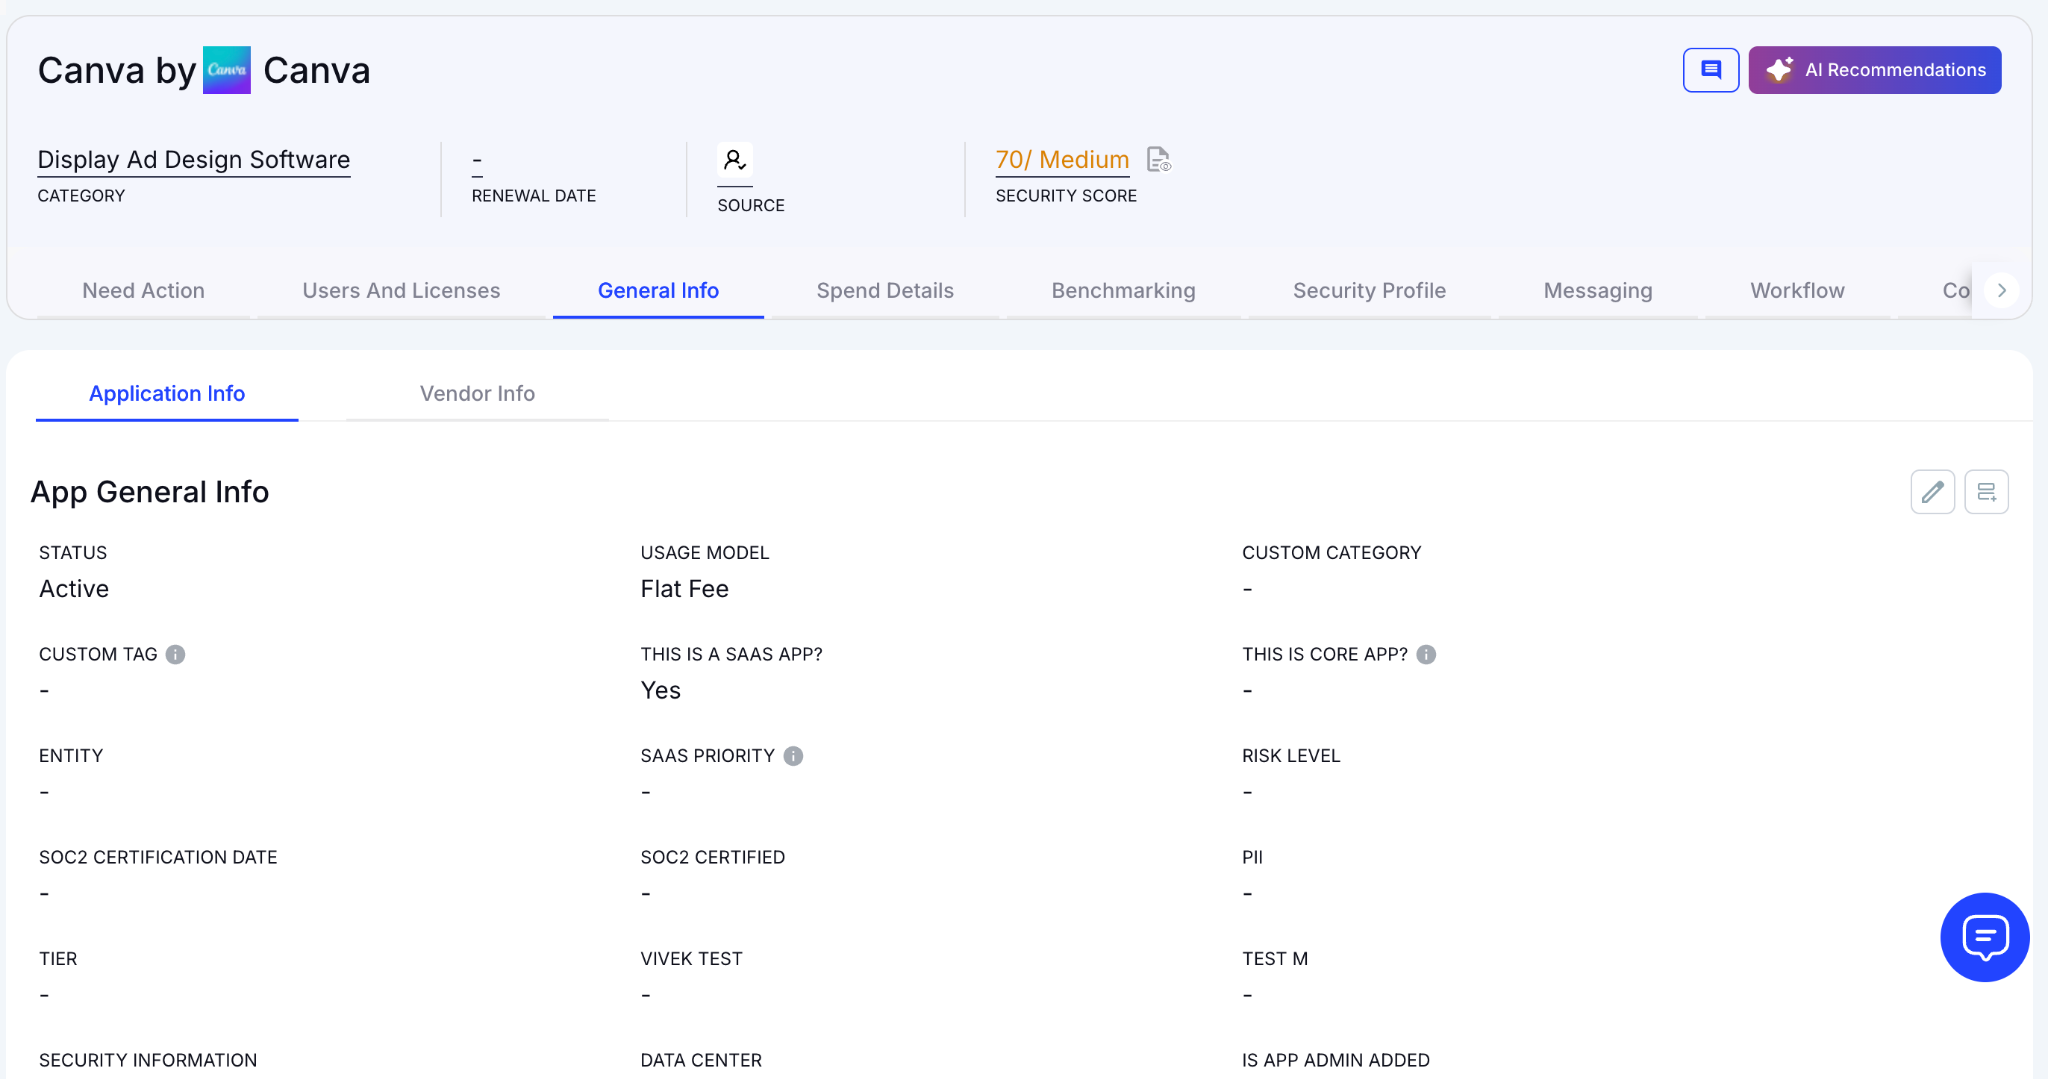Click the Flat Fee usage model value
This screenshot has height=1079, width=2048.
(x=684, y=589)
